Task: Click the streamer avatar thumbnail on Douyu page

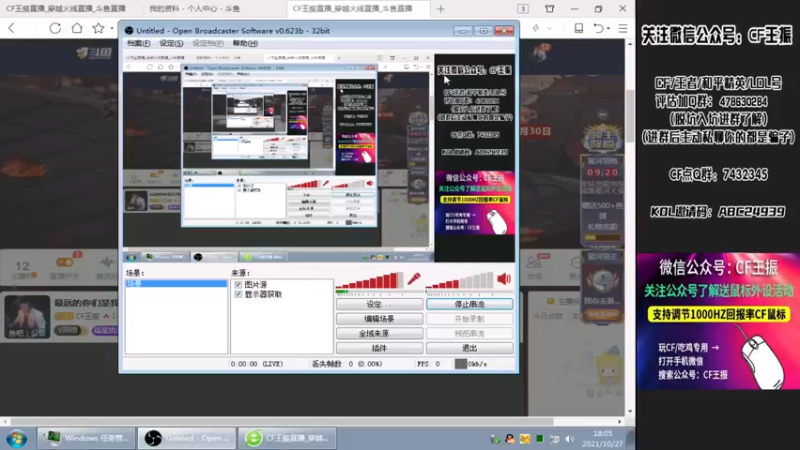Action: 28,316
